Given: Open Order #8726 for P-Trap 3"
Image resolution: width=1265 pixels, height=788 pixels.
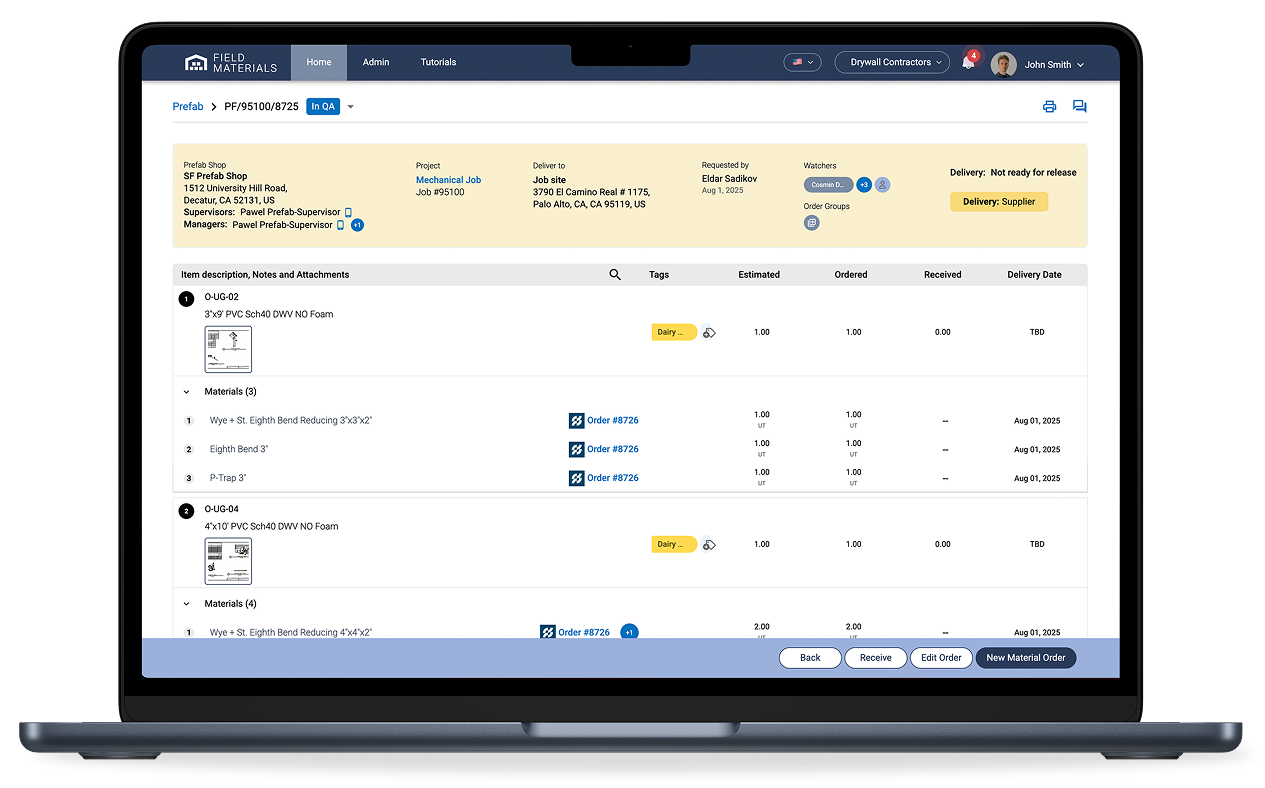Looking at the screenshot, I should [x=613, y=478].
